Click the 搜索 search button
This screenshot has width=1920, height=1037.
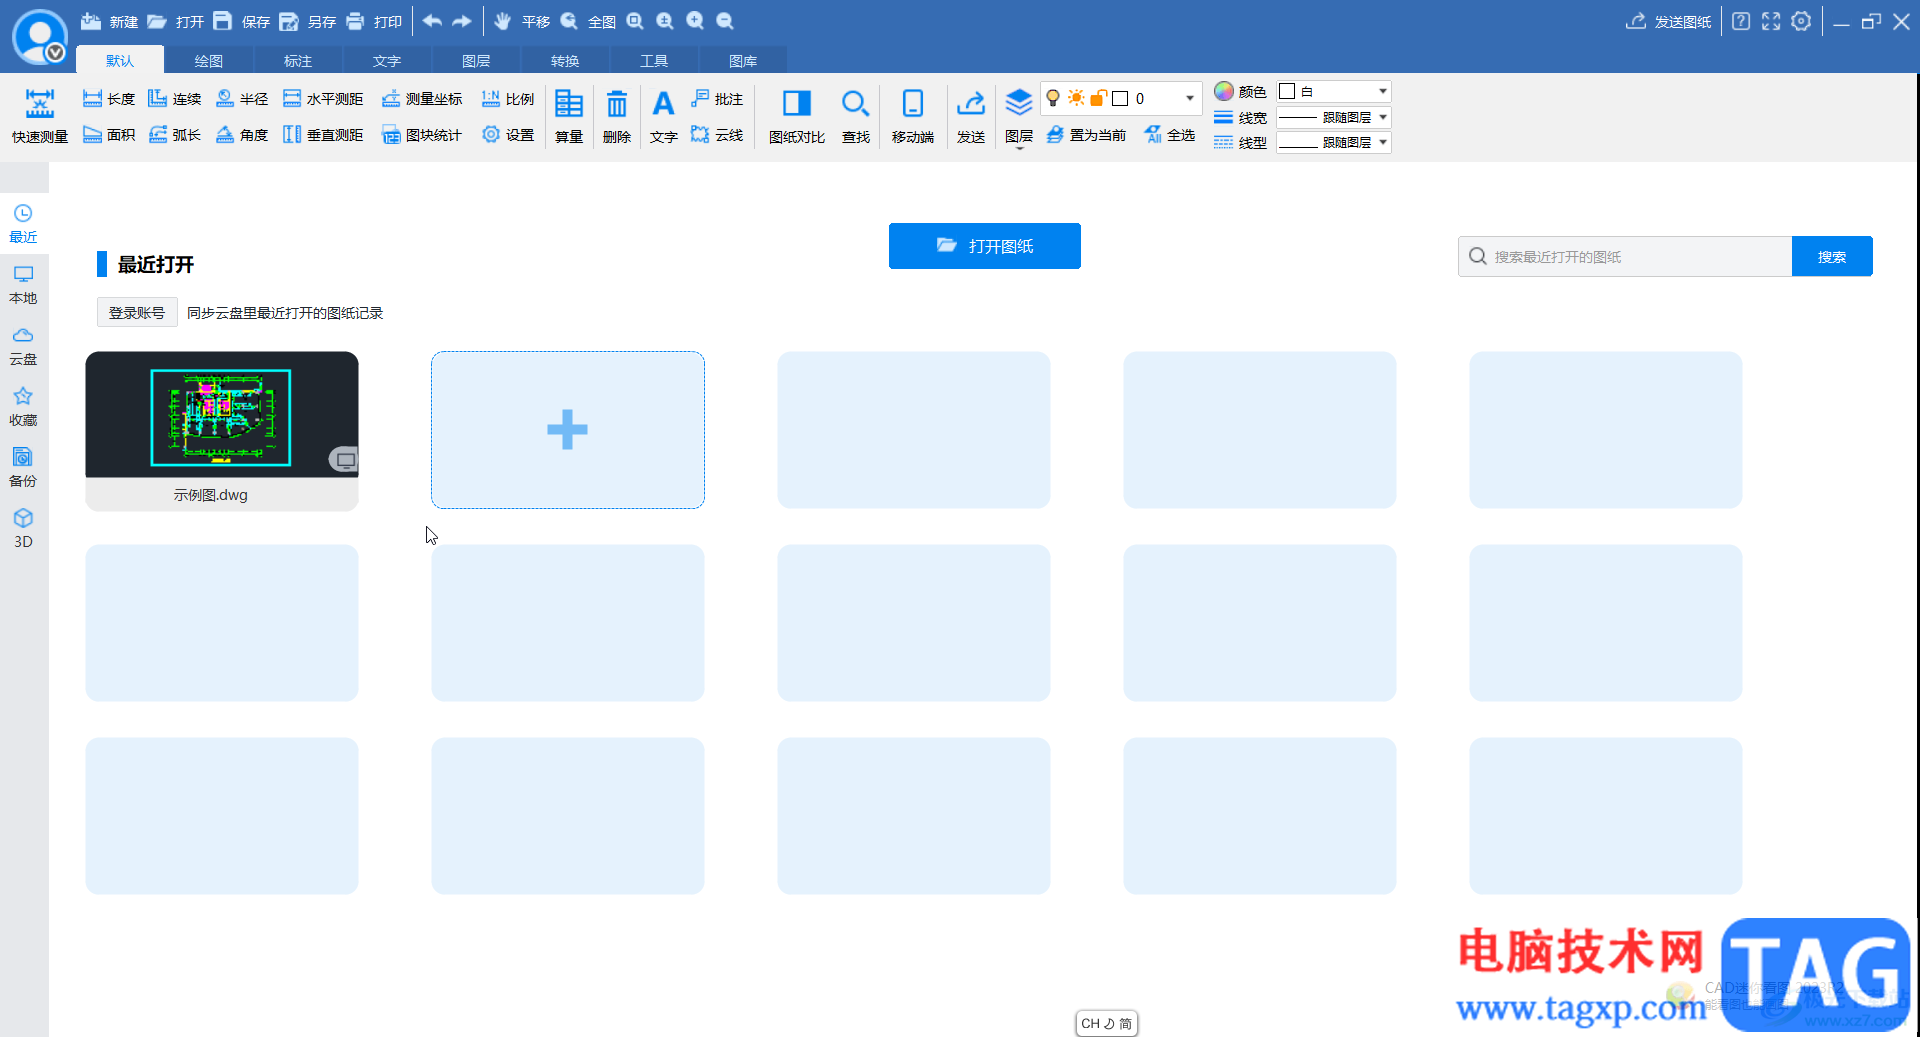coord(1832,257)
